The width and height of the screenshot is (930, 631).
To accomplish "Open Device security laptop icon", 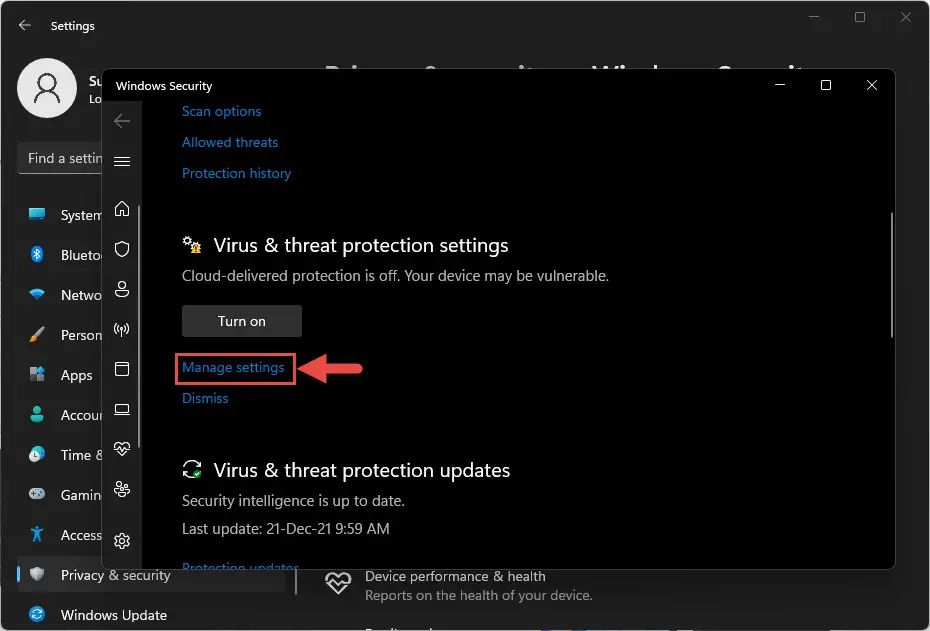I will [122, 409].
